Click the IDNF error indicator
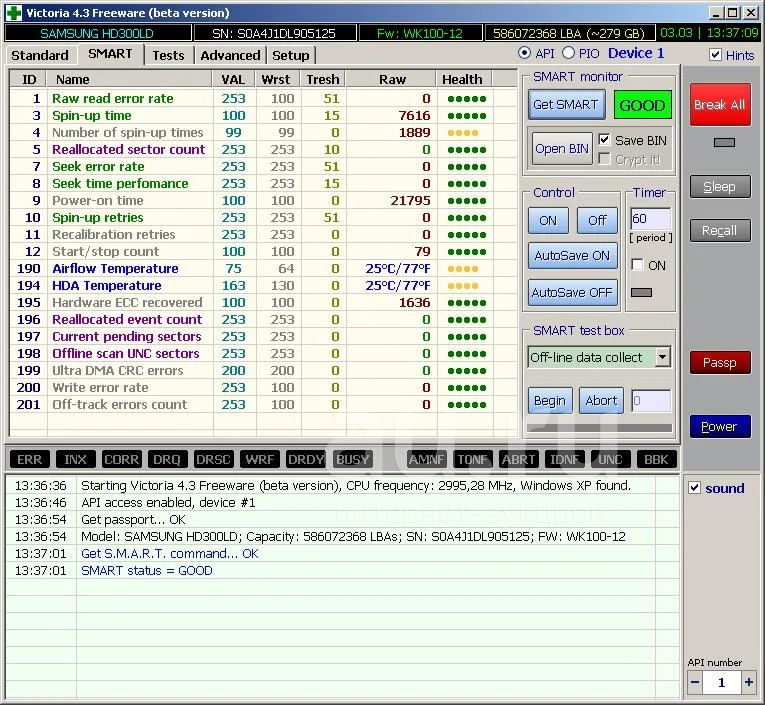 [564, 459]
